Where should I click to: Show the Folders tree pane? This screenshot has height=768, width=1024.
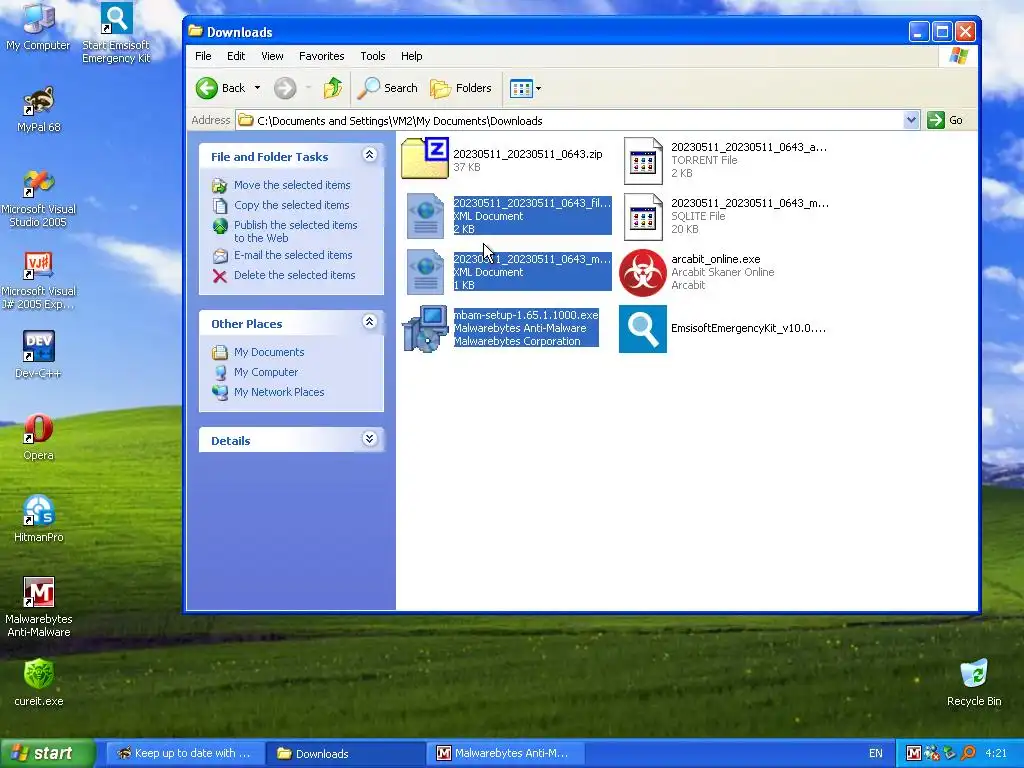pos(461,88)
